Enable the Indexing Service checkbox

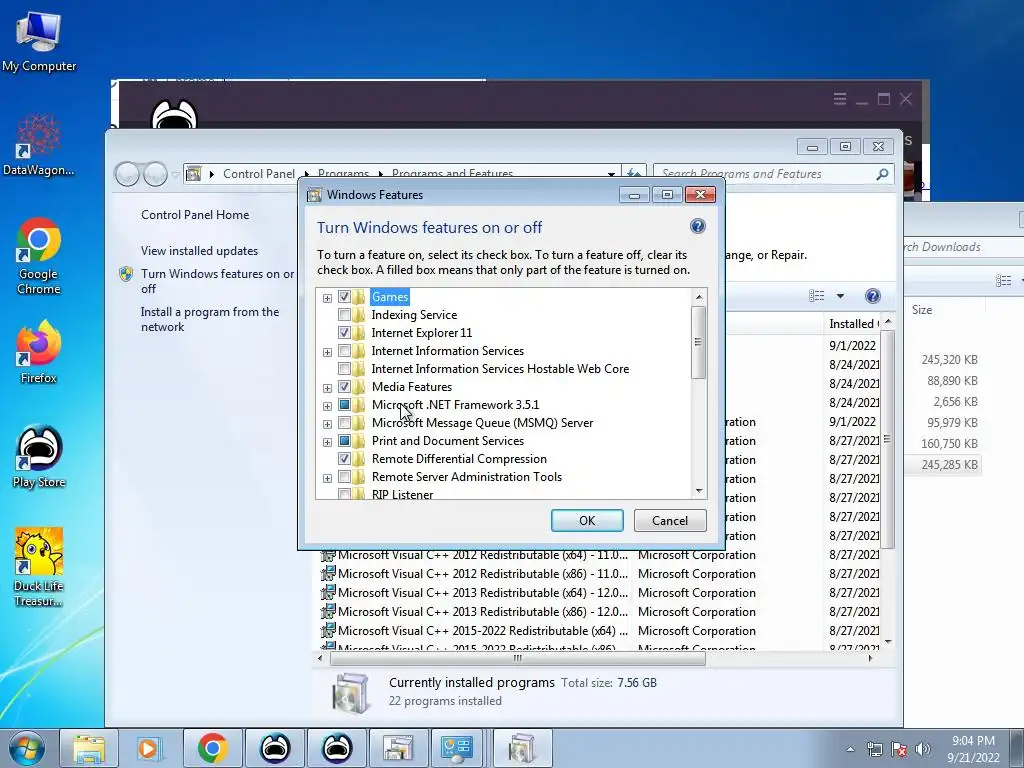point(344,315)
